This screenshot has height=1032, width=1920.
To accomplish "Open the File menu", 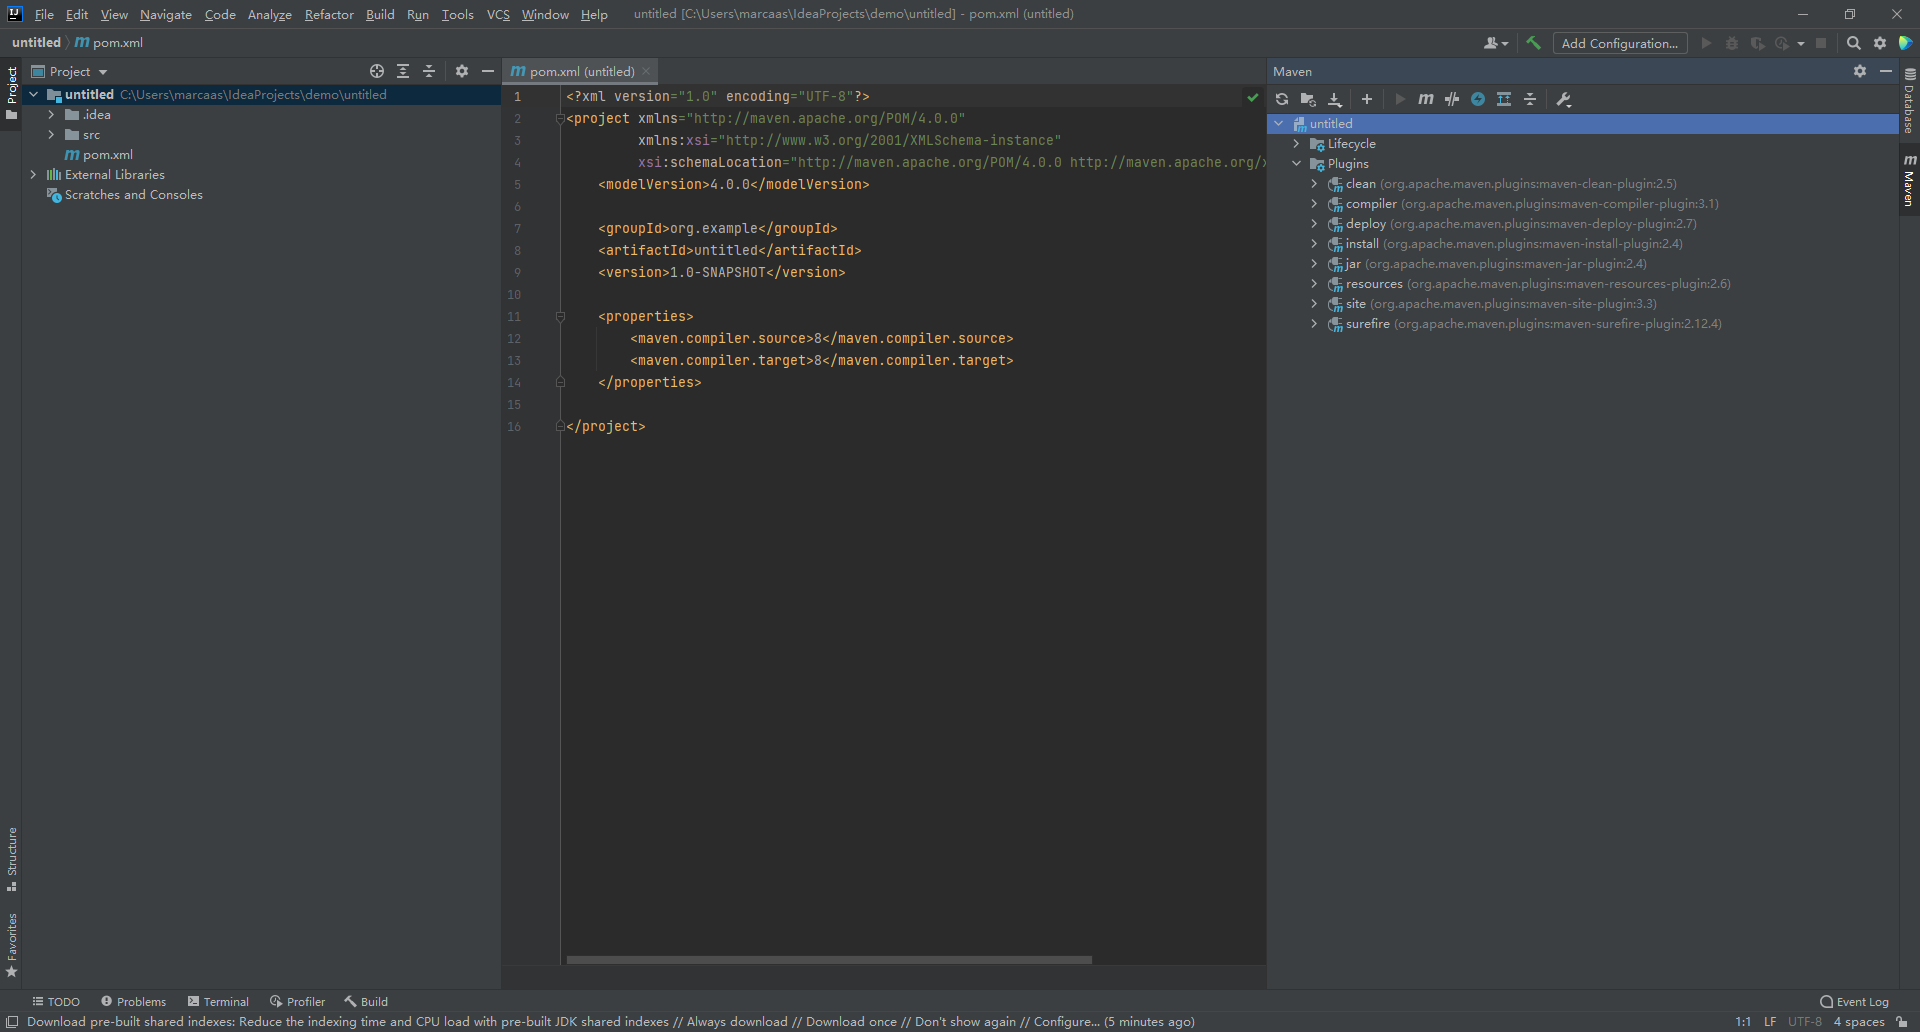I will pos(44,14).
